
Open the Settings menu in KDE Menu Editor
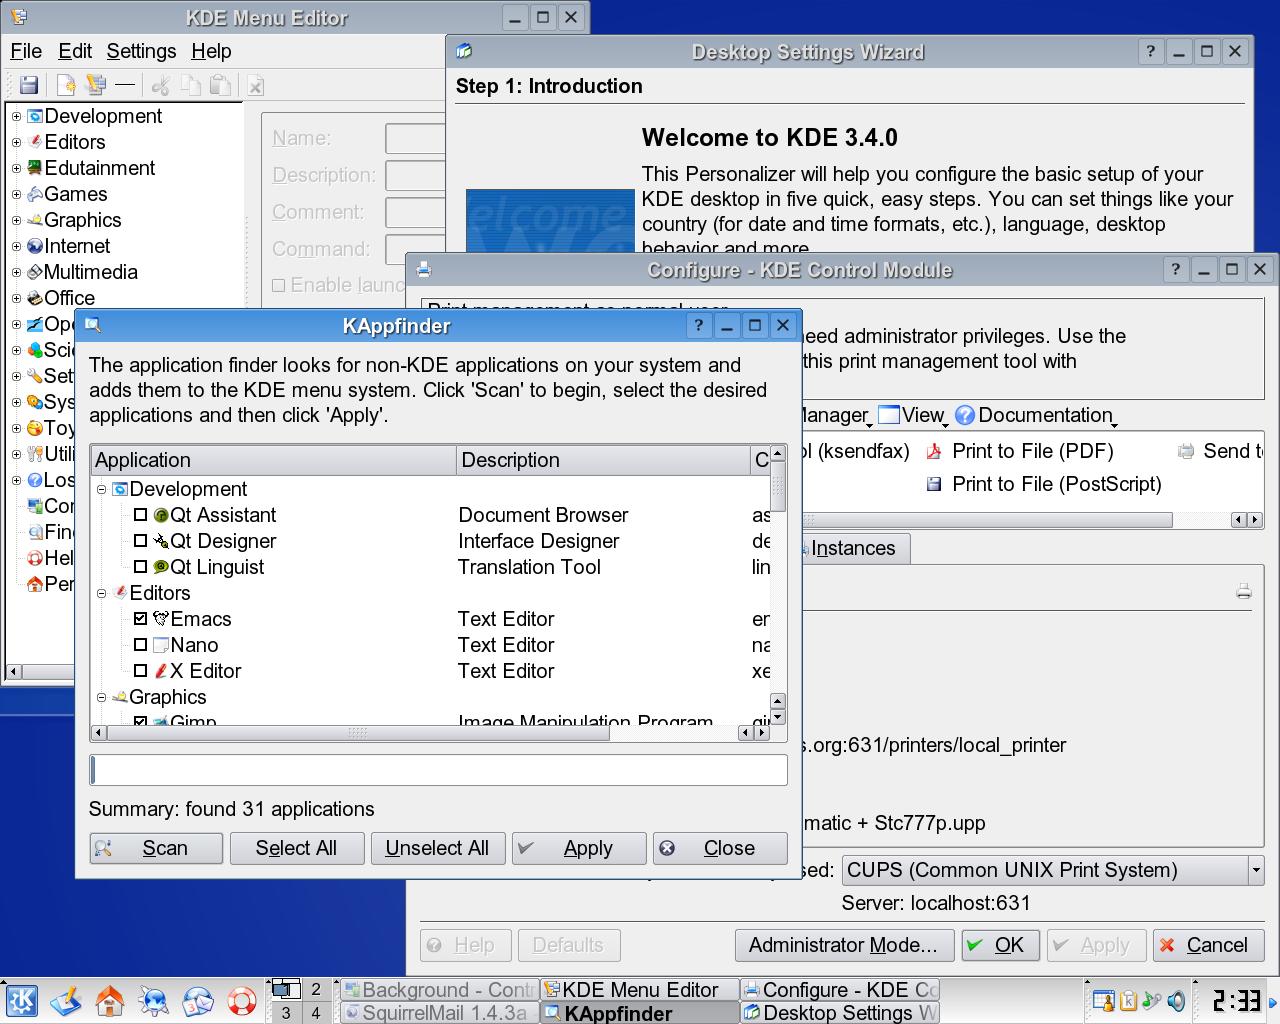[x=141, y=51]
